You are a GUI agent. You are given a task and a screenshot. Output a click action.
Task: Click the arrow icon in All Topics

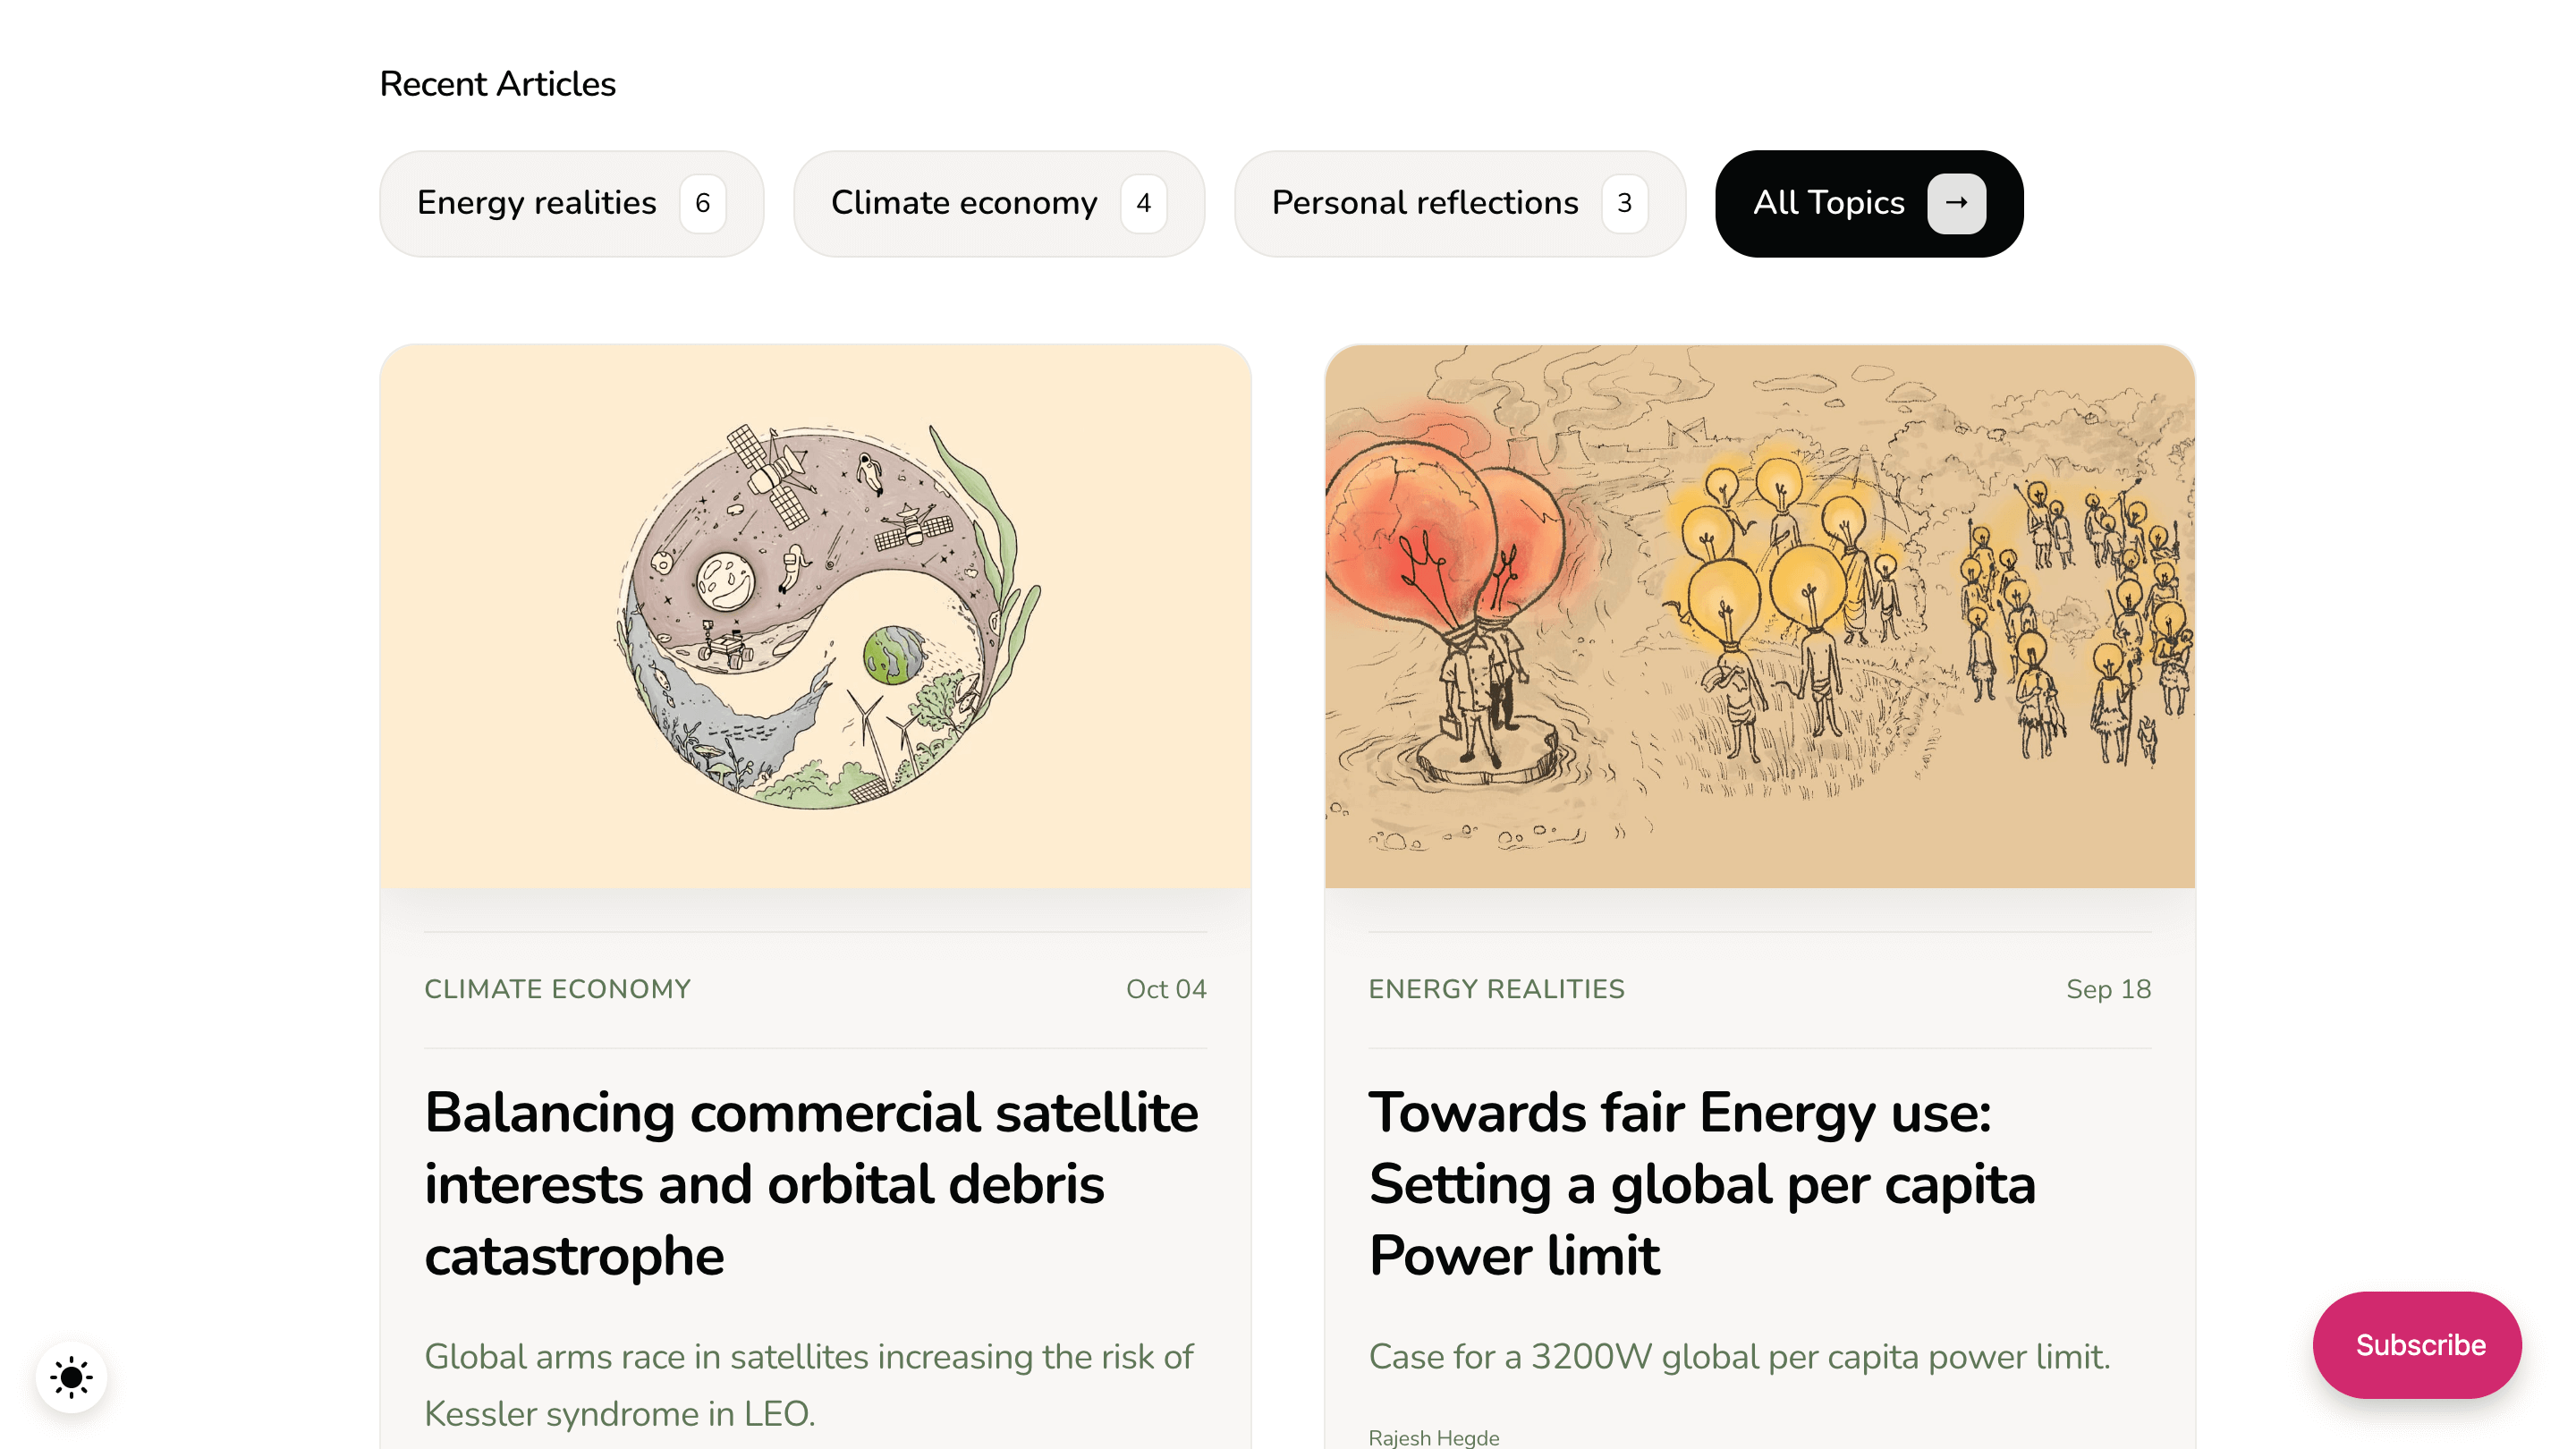click(1956, 203)
